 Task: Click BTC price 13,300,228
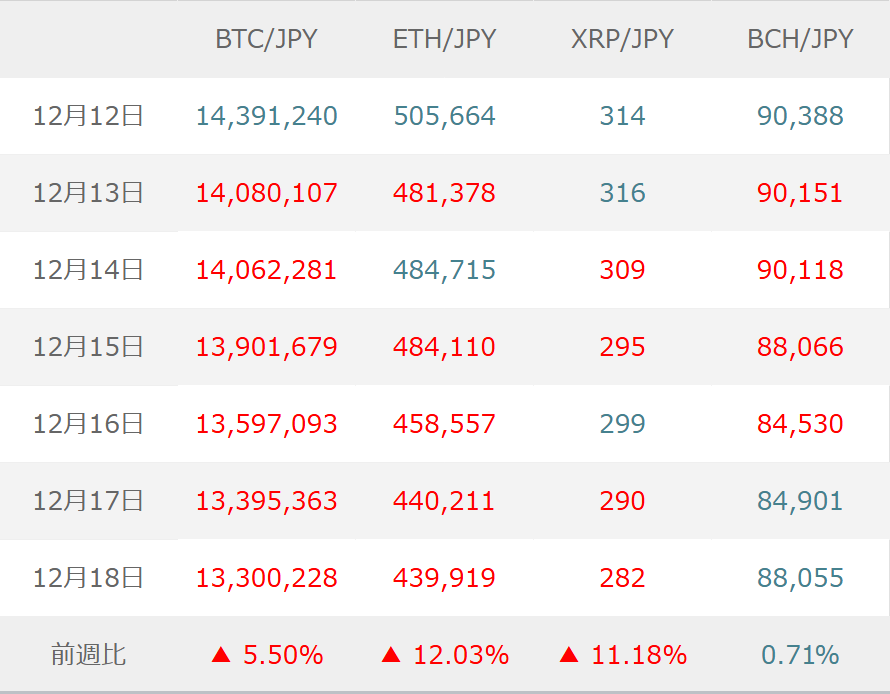pyautogui.click(x=266, y=578)
